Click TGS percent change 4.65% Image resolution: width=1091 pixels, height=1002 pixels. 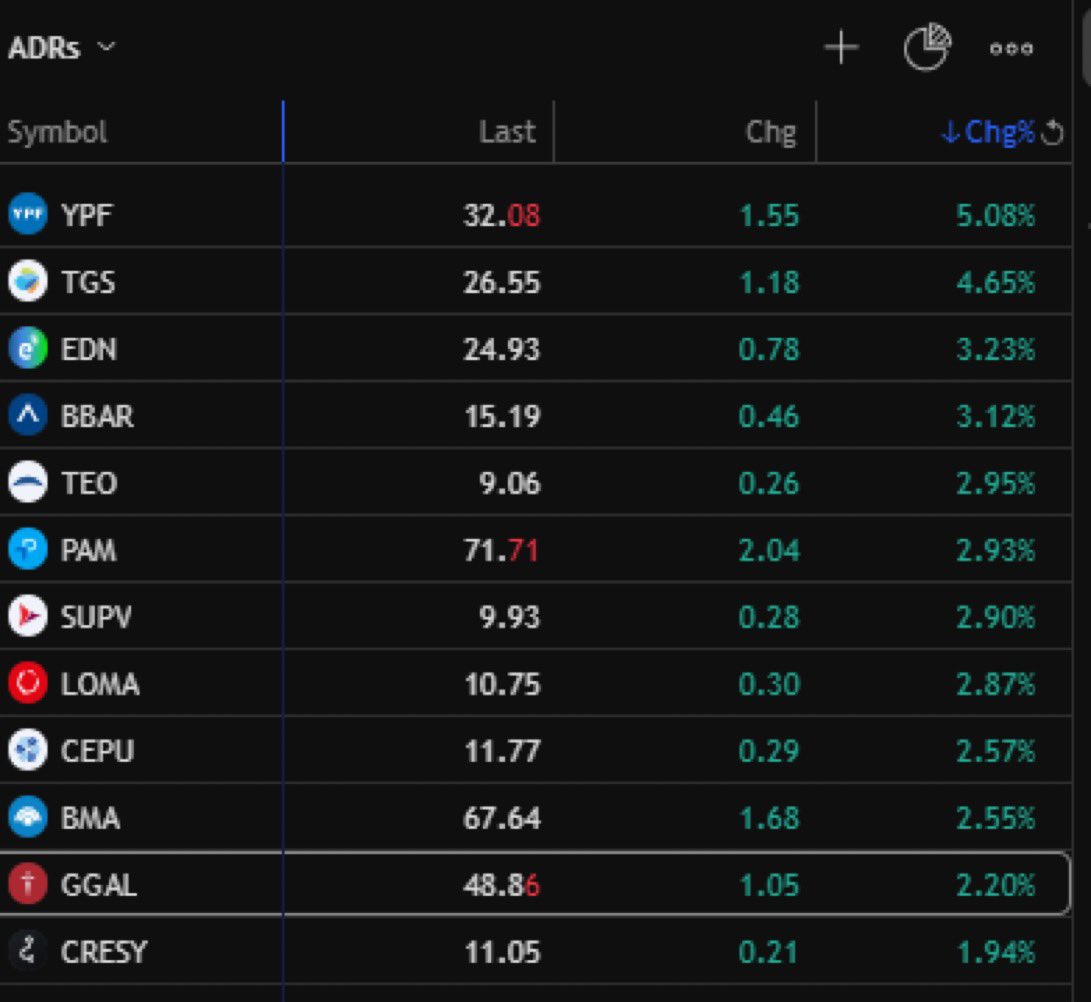coord(996,282)
